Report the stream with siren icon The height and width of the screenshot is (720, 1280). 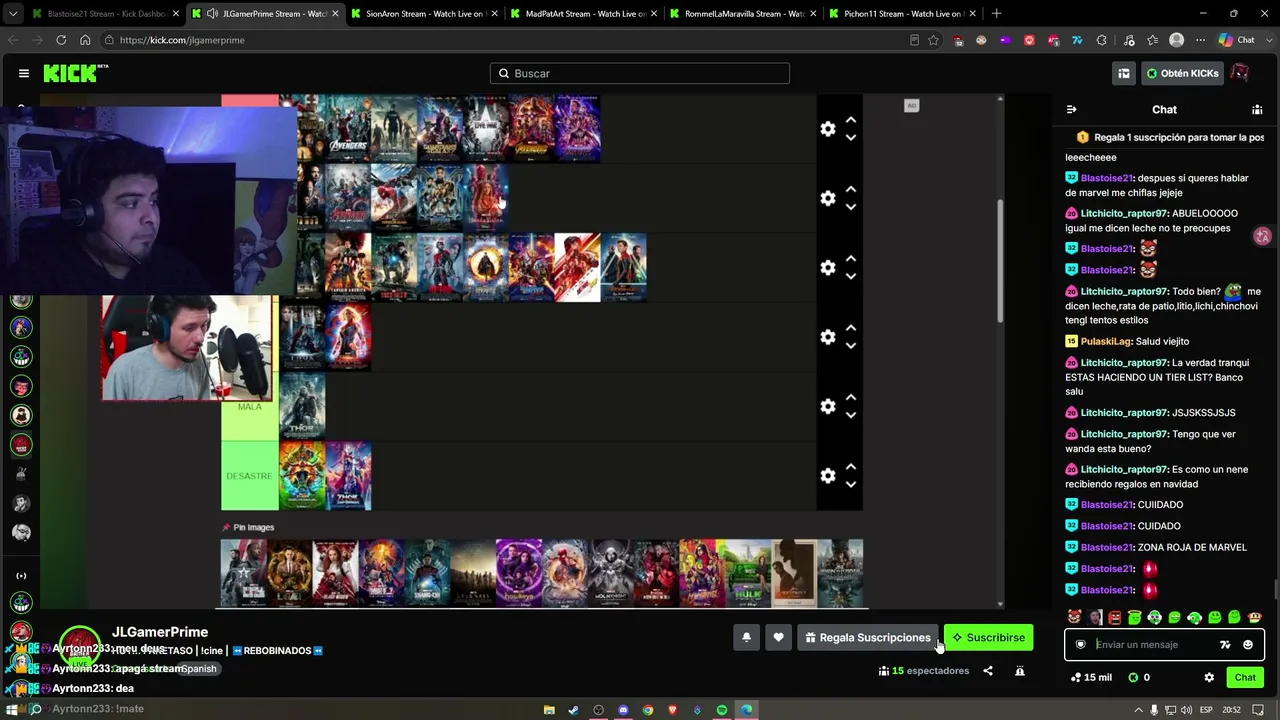pyautogui.click(x=1020, y=671)
